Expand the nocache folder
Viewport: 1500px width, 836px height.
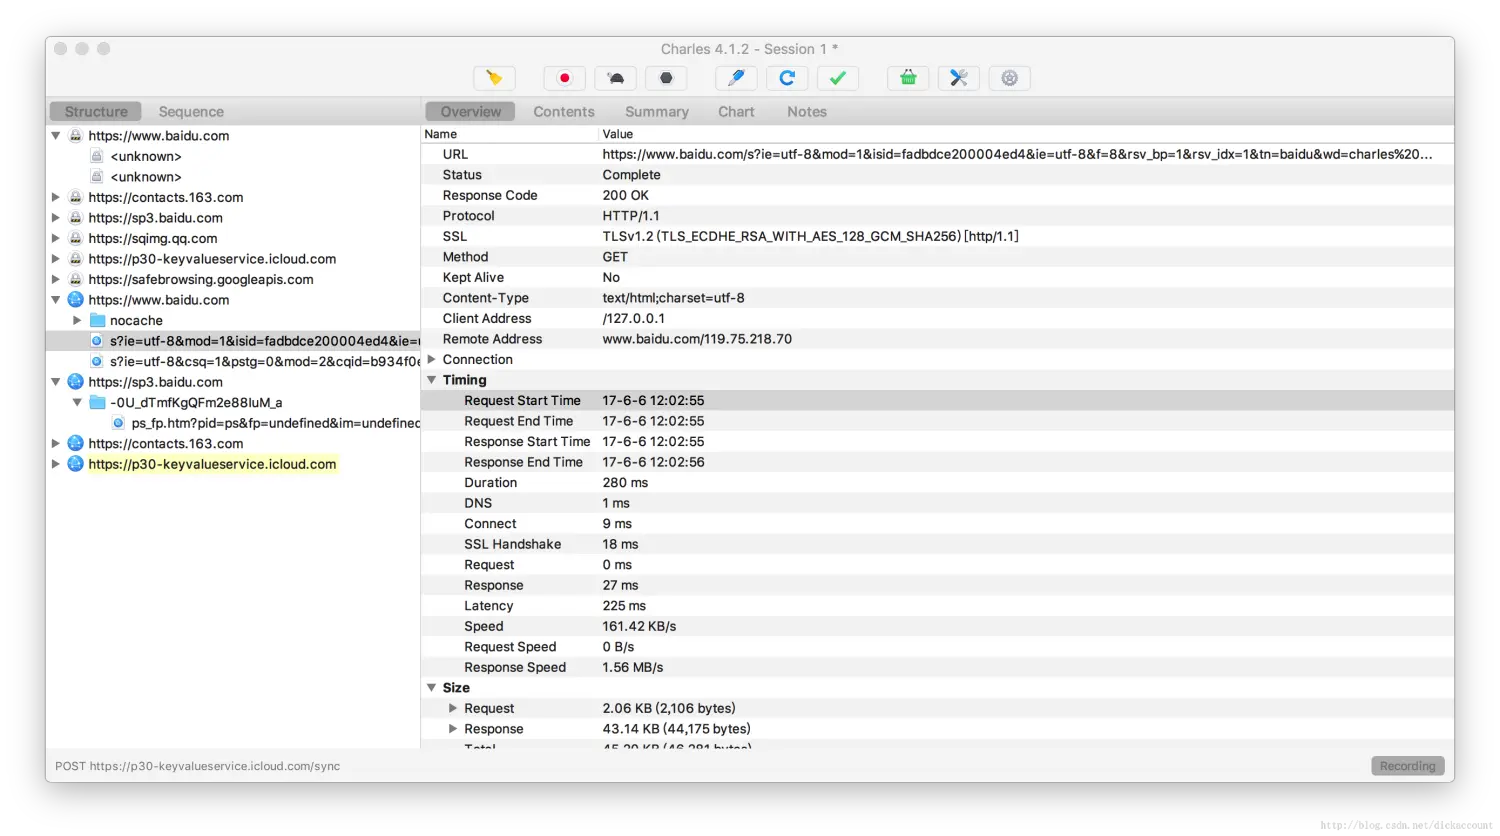(77, 320)
